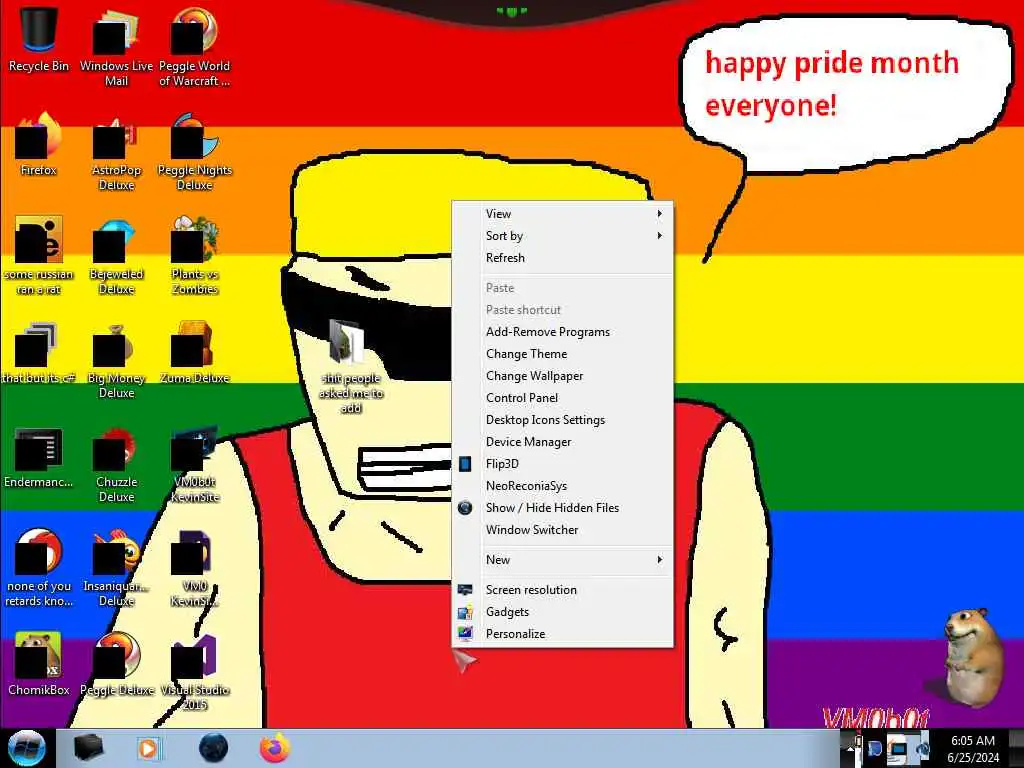The width and height of the screenshot is (1024, 768).
Task: Select the Firefox desktop shortcut
Action: [39, 145]
